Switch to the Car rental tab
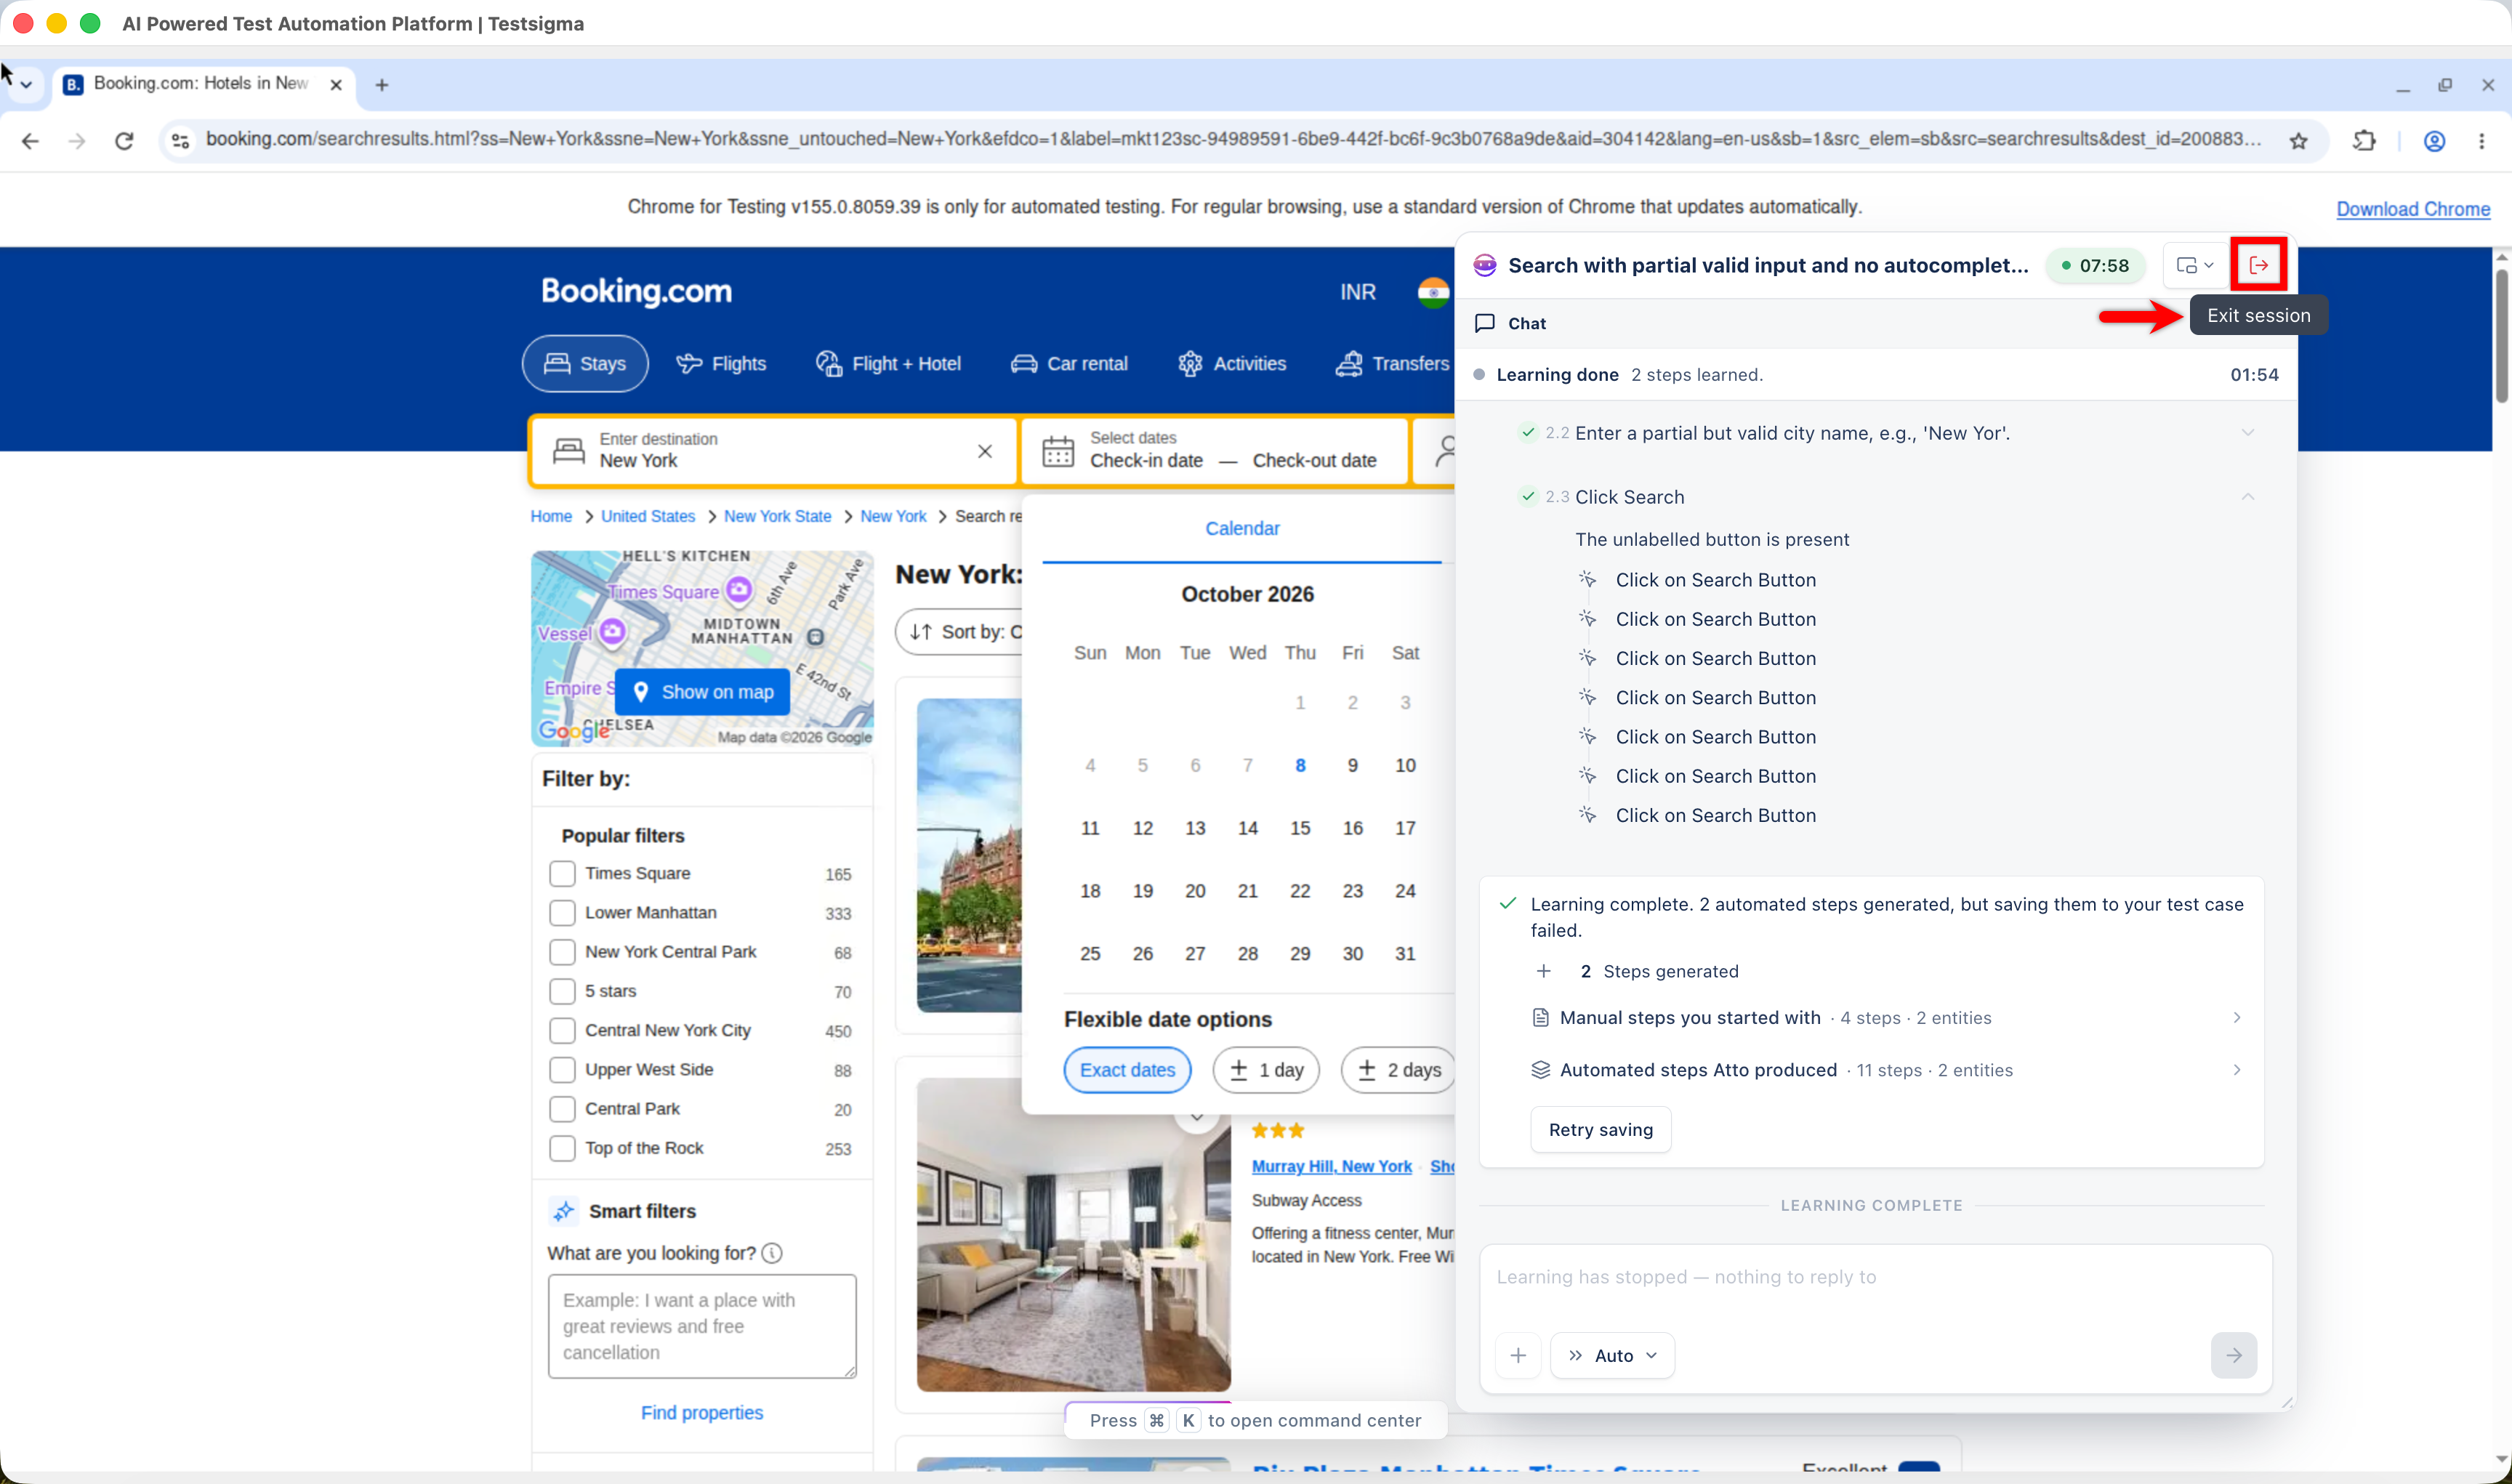The height and width of the screenshot is (1484, 2512). pos(1069,363)
